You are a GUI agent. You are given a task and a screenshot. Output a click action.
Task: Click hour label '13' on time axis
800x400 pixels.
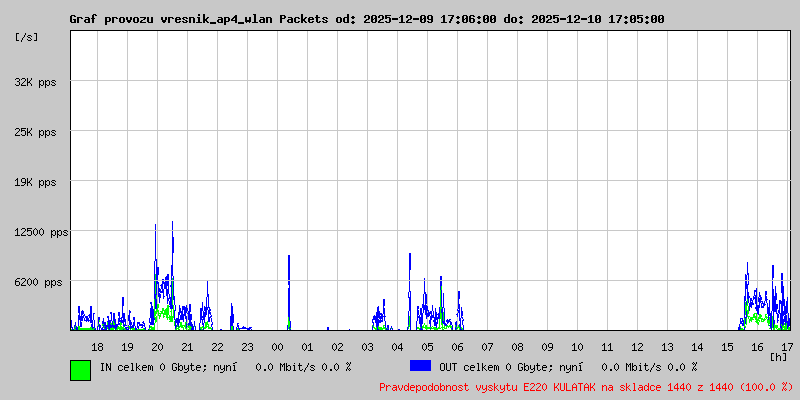pyautogui.click(x=667, y=347)
